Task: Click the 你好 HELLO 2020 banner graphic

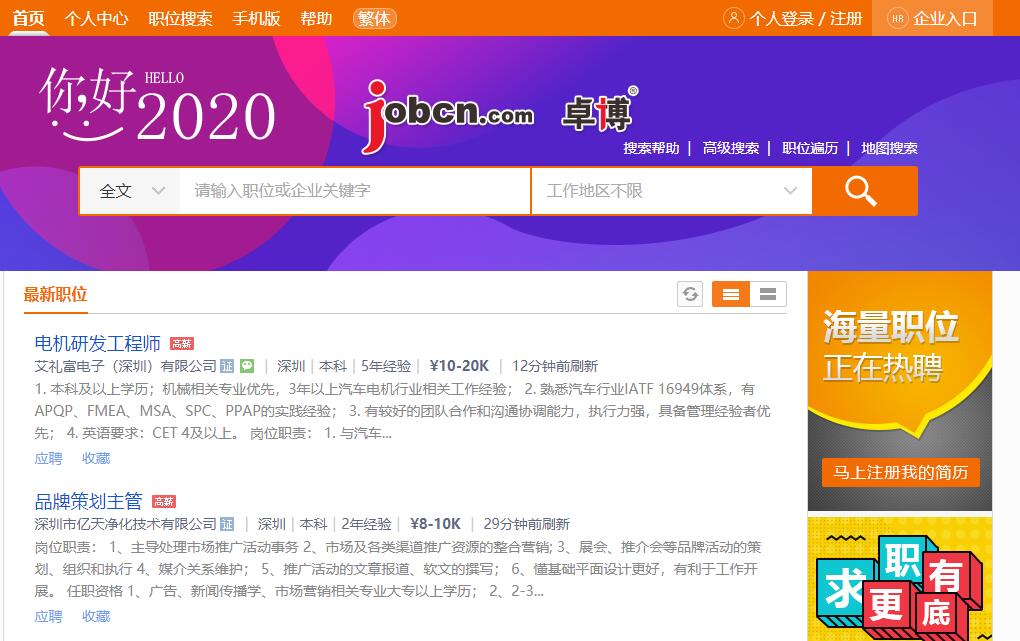Action: (157, 105)
